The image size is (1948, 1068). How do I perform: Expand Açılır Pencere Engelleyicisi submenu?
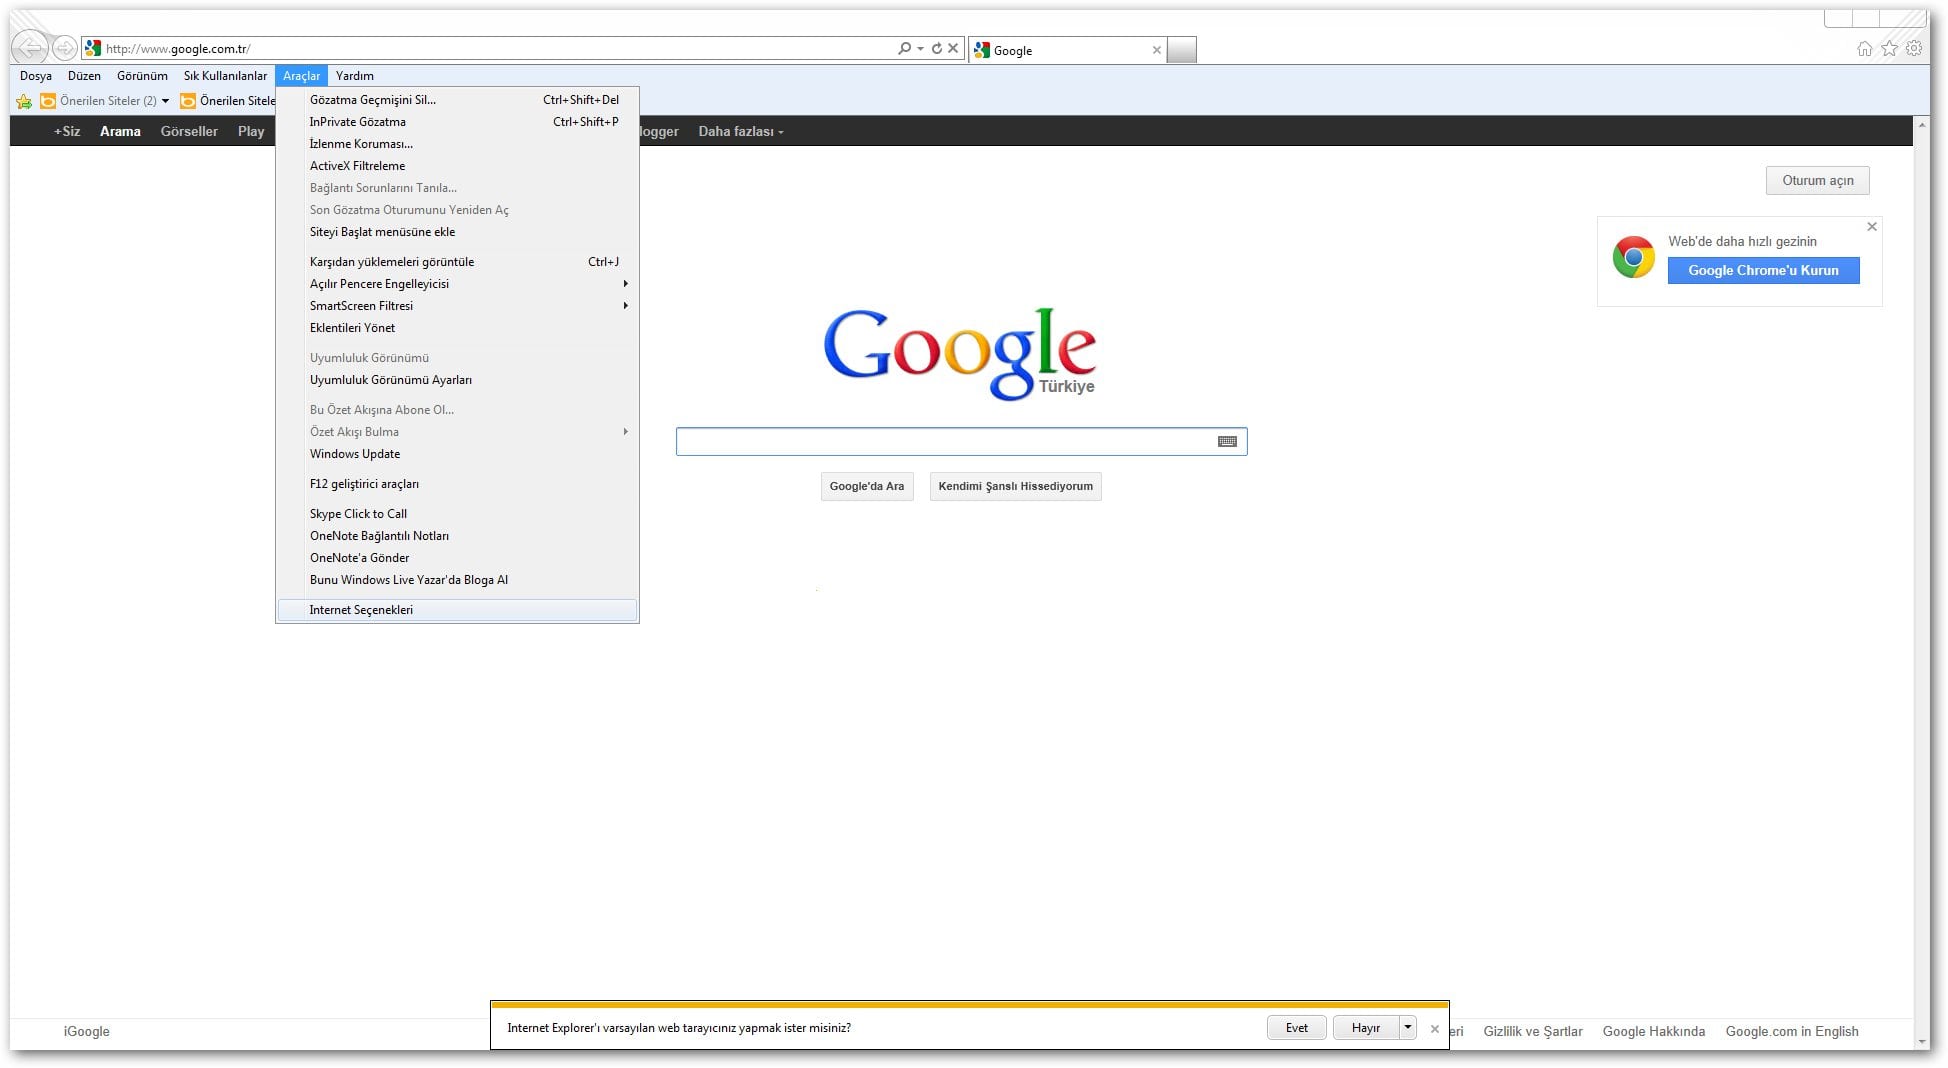point(458,284)
